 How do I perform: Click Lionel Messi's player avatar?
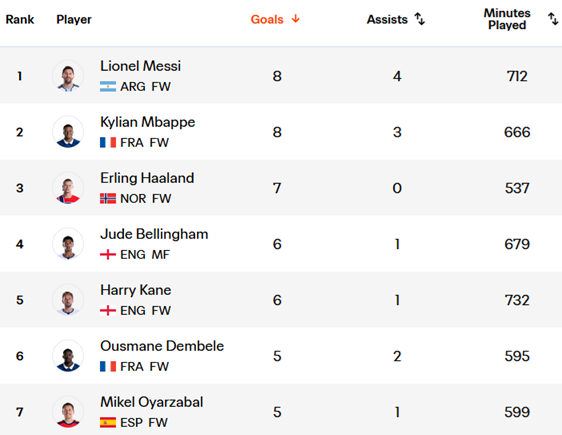click(68, 76)
